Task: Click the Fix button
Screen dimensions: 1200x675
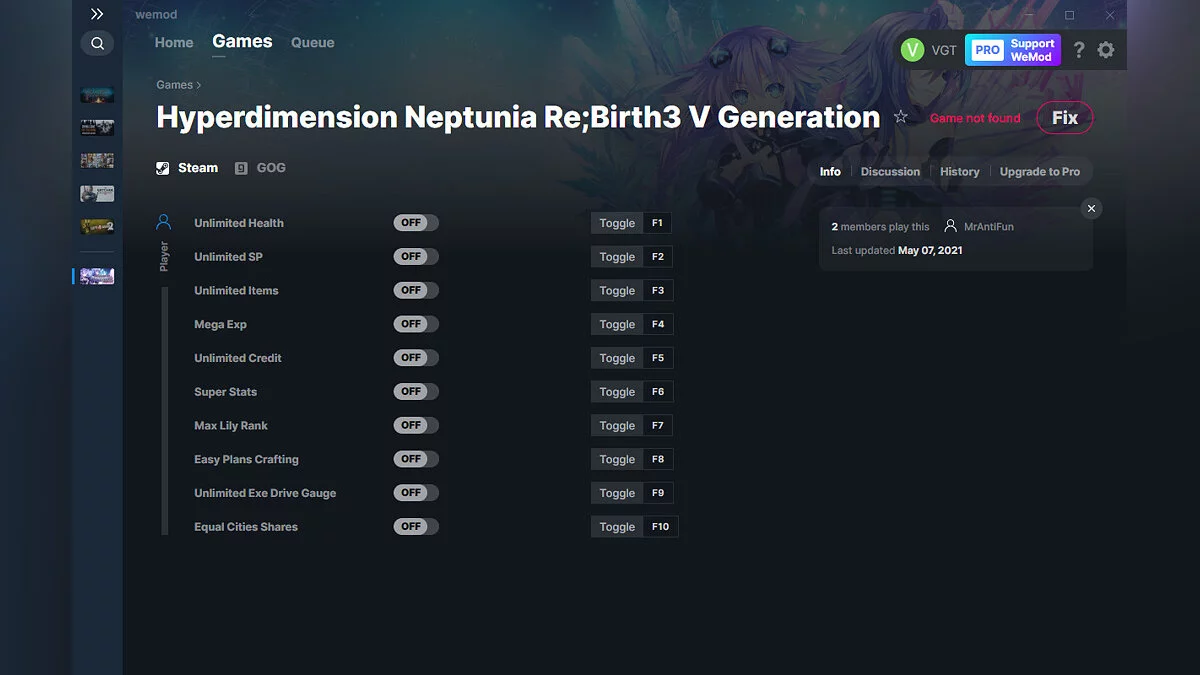Action: point(1064,118)
